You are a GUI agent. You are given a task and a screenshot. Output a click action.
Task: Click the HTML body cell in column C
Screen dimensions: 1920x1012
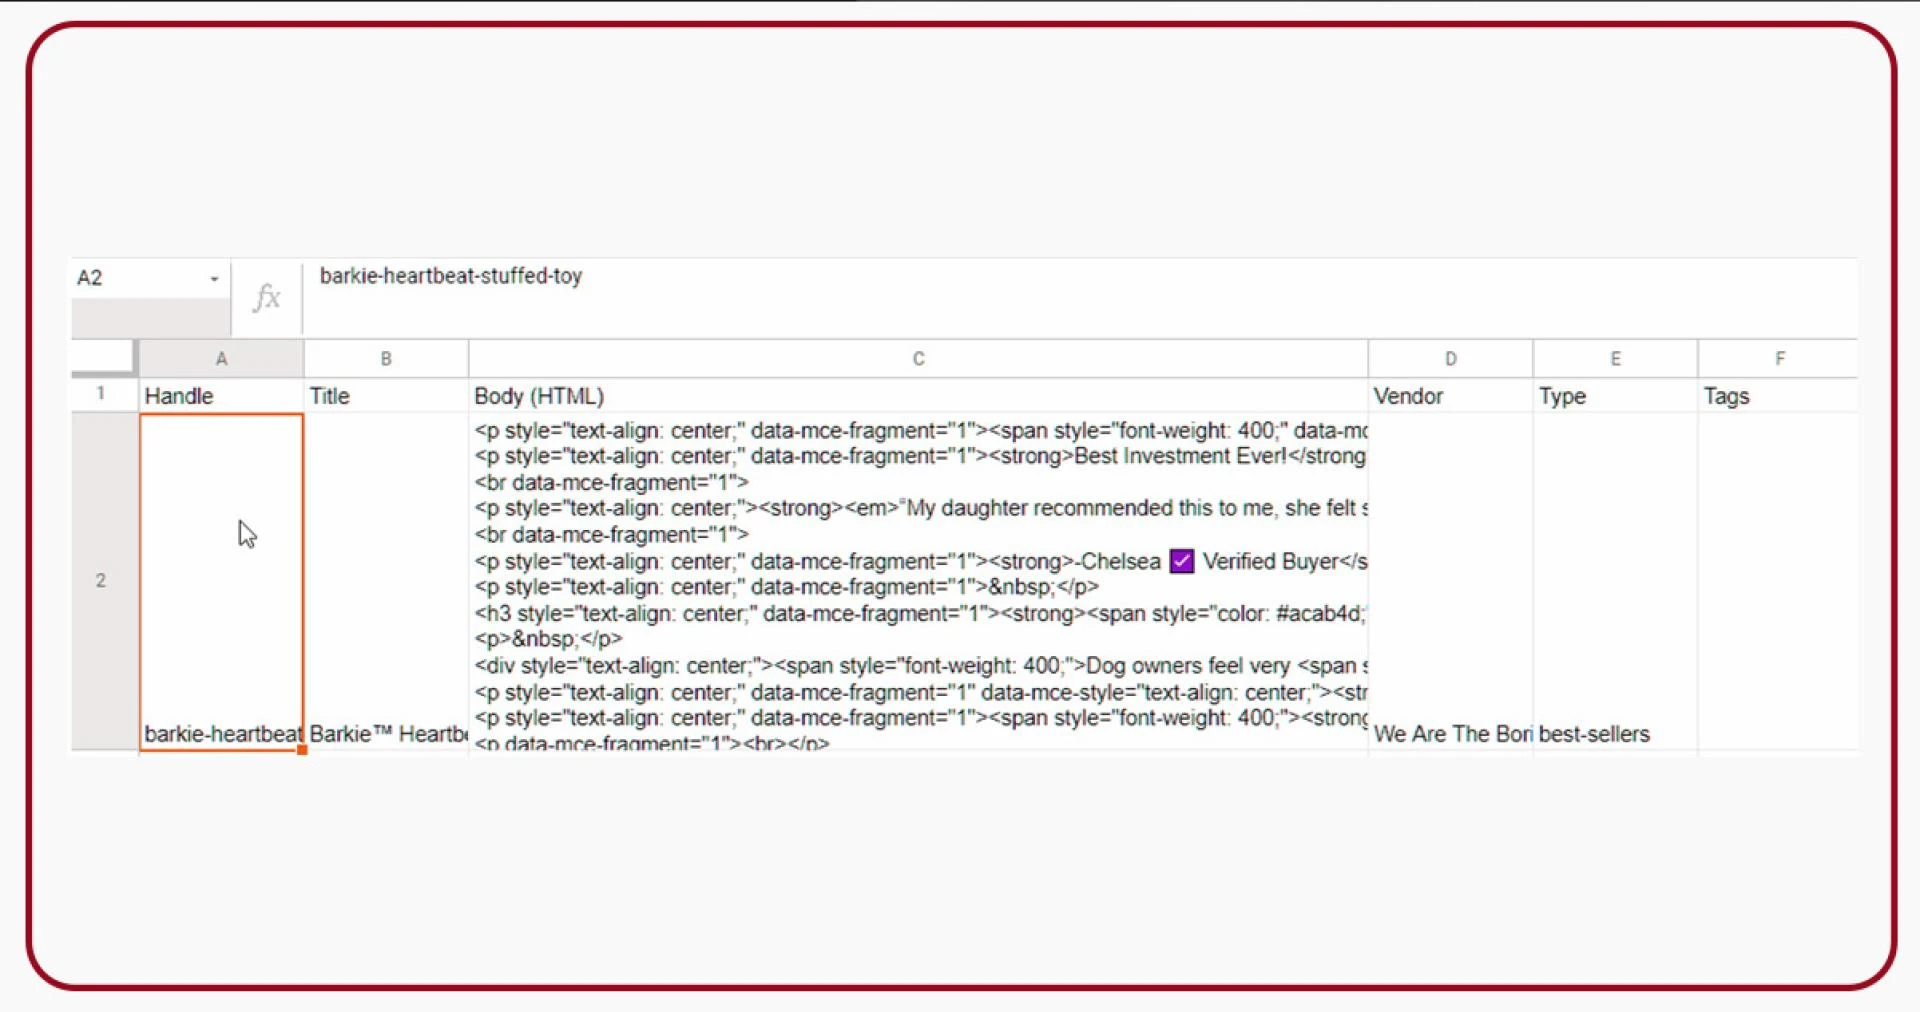(918, 582)
